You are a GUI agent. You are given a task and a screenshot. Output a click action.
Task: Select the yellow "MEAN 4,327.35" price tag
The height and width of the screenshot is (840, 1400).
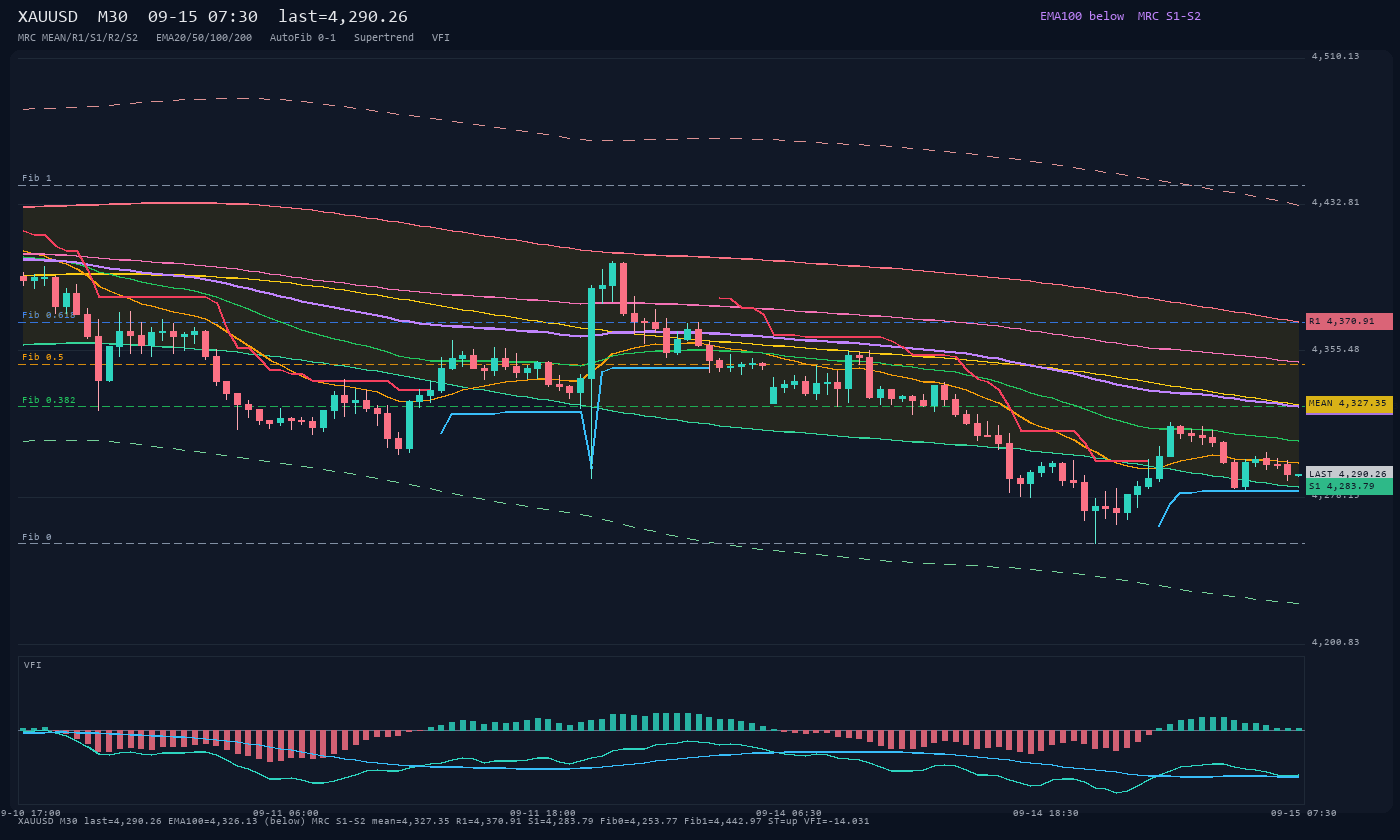[x=1349, y=403]
